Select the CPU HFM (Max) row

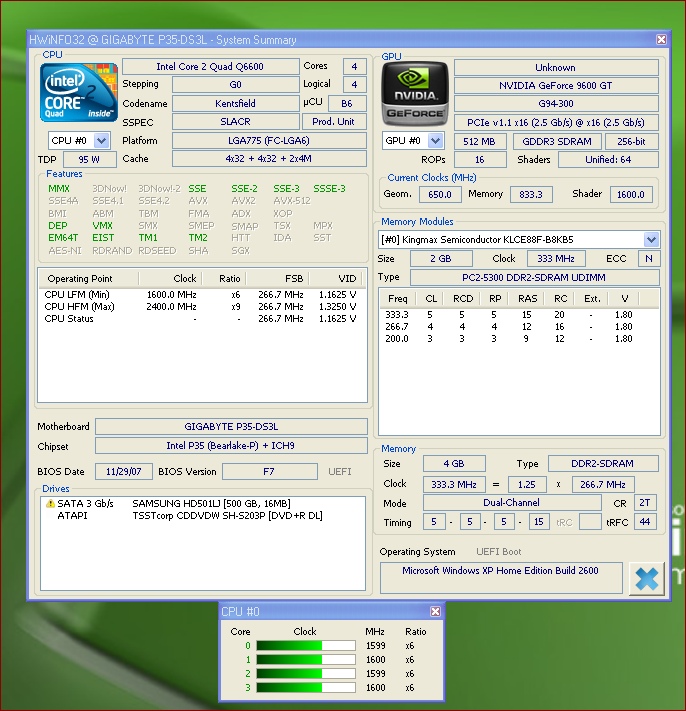(202, 307)
